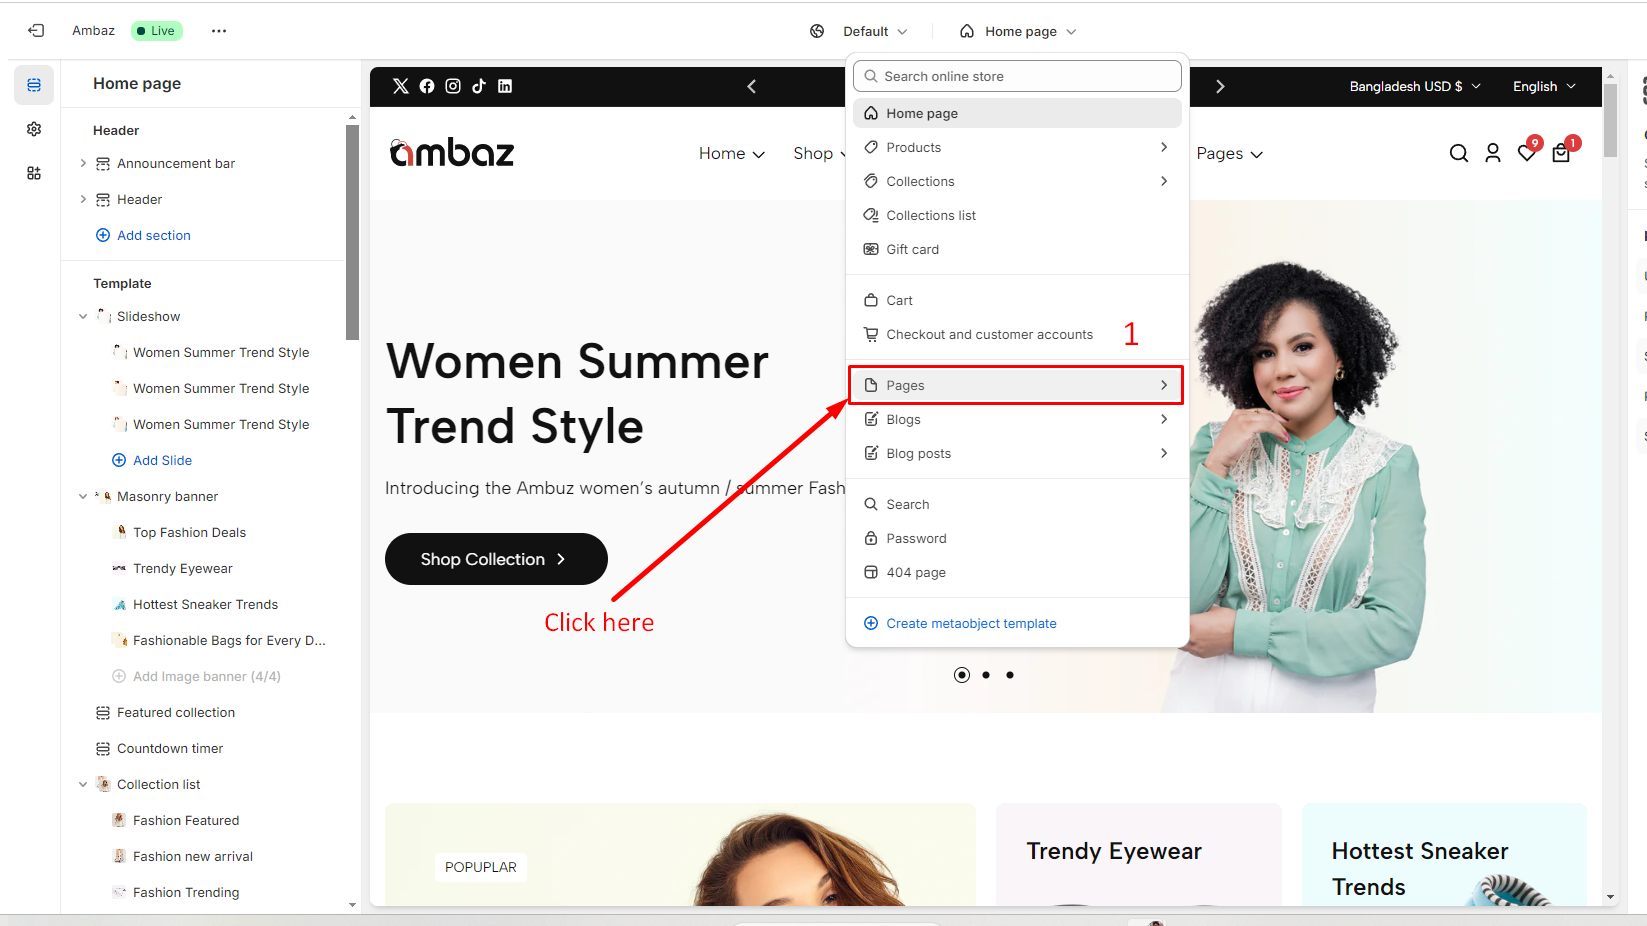Open the Pages submenu entry
This screenshot has width=1647, height=926.
(x=1016, y=385)
